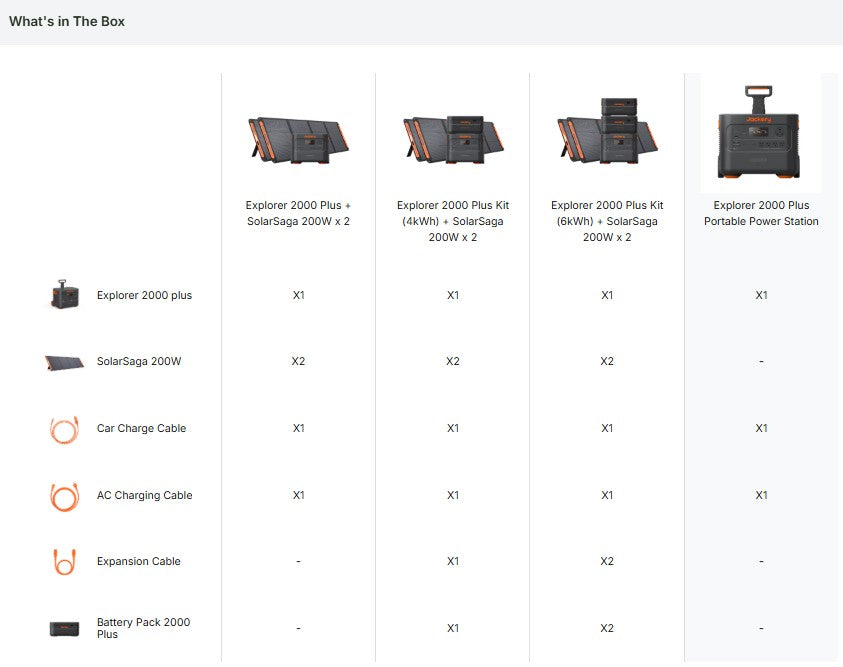Click the Car Charge Cable icon
The width and height of the screenshot is (843, 667).
point(64,429)
